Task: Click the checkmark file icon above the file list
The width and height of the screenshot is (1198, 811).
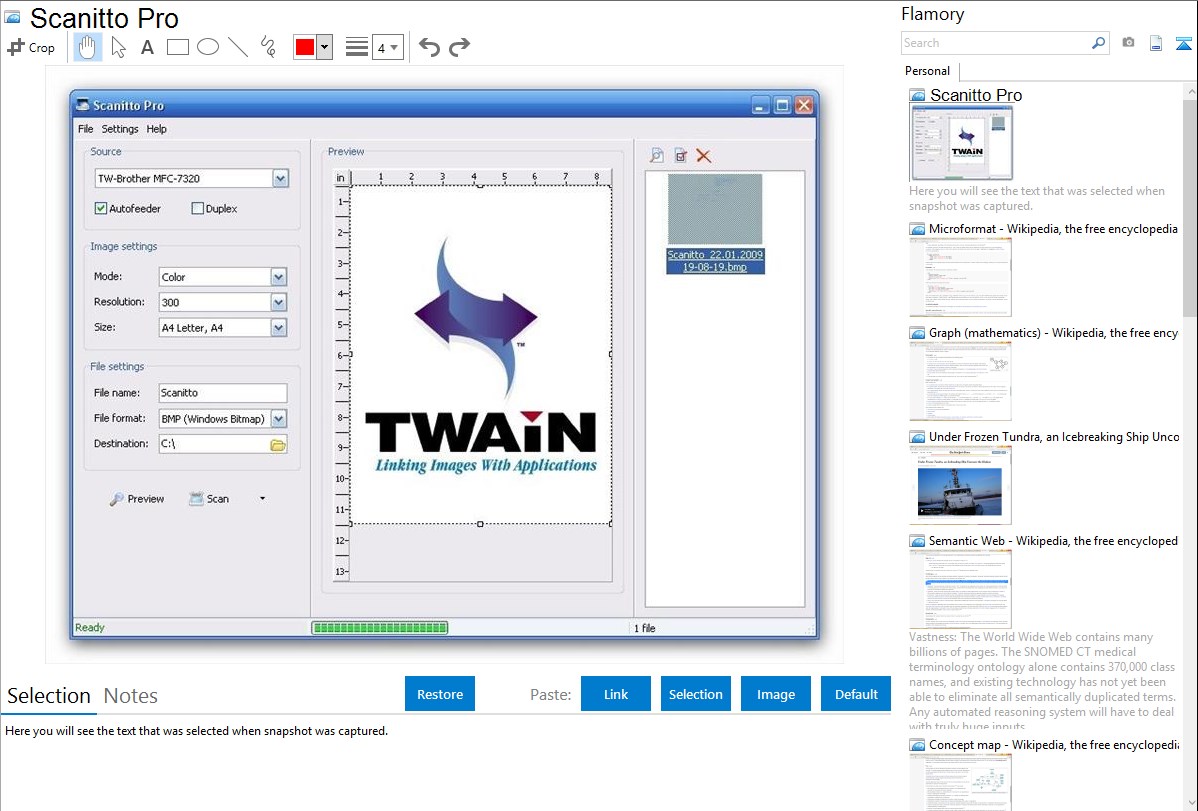Action: (681, 156)
